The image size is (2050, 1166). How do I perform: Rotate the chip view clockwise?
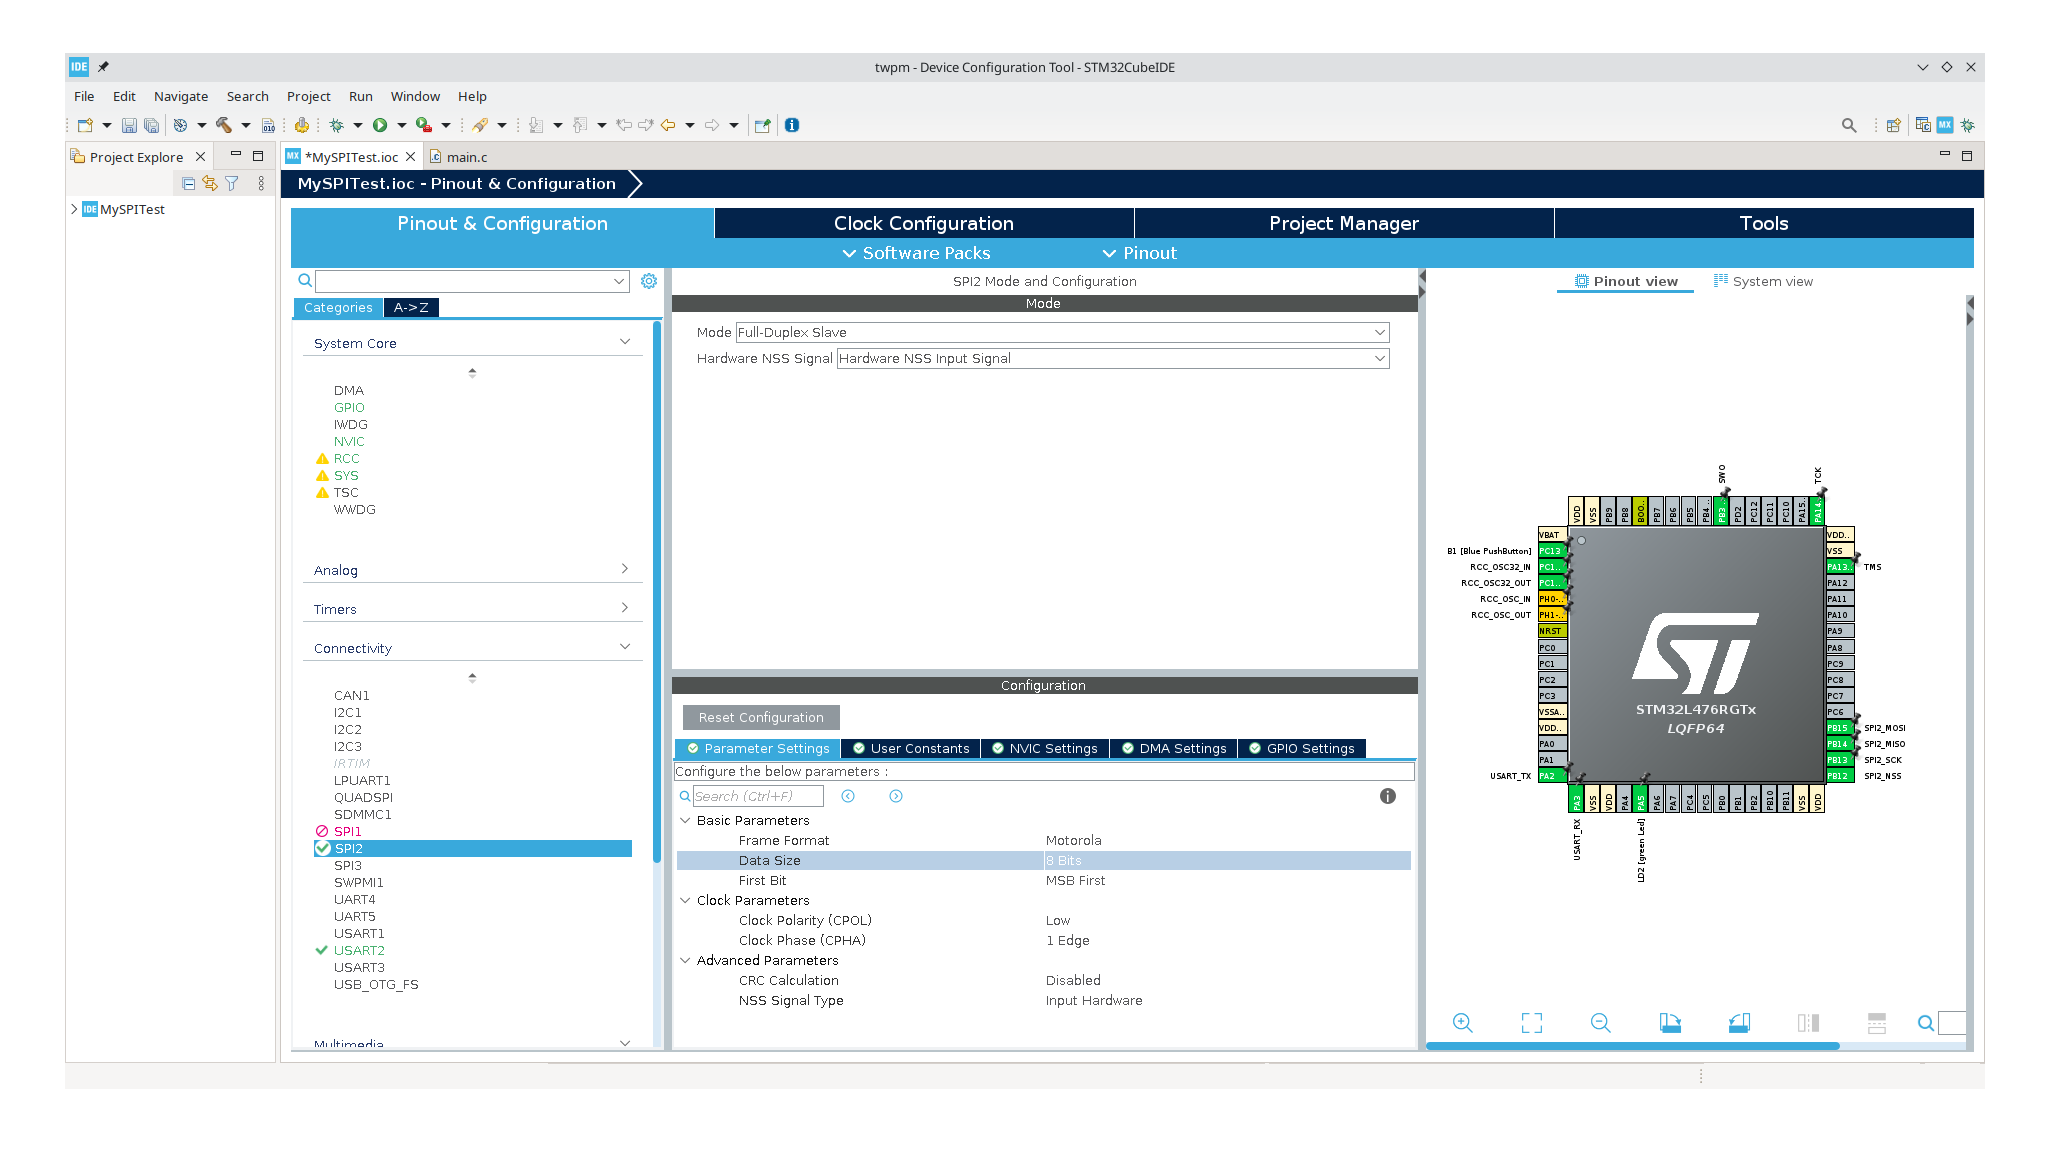1670,1022
